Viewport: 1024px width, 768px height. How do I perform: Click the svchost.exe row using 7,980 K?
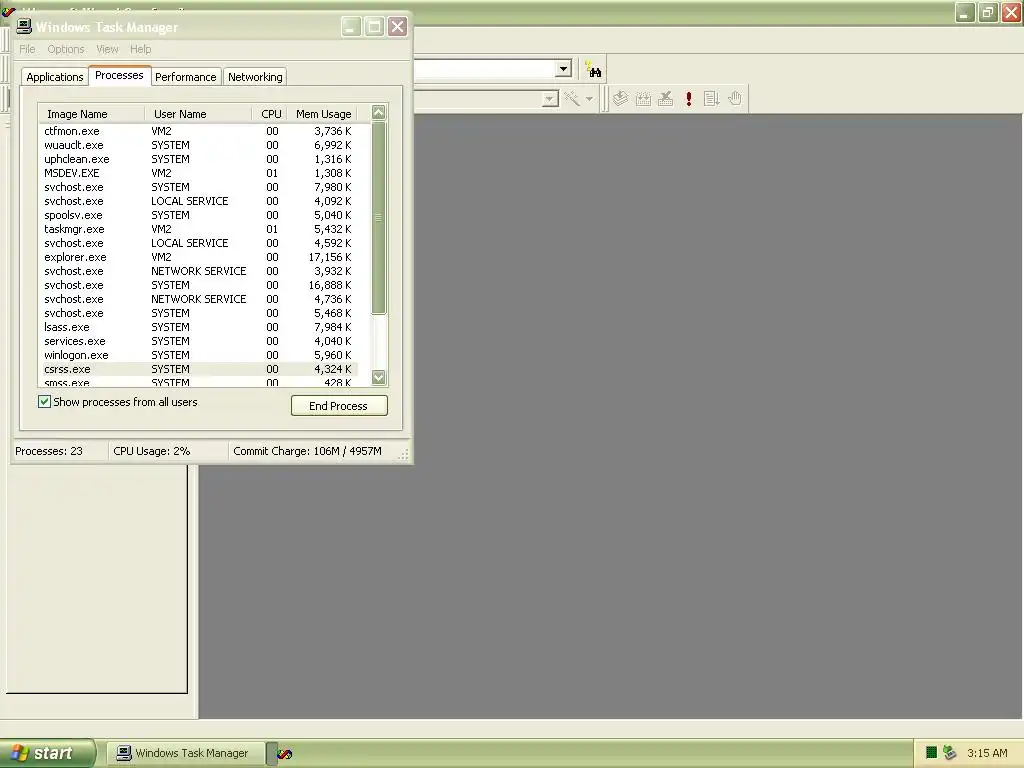198,187
